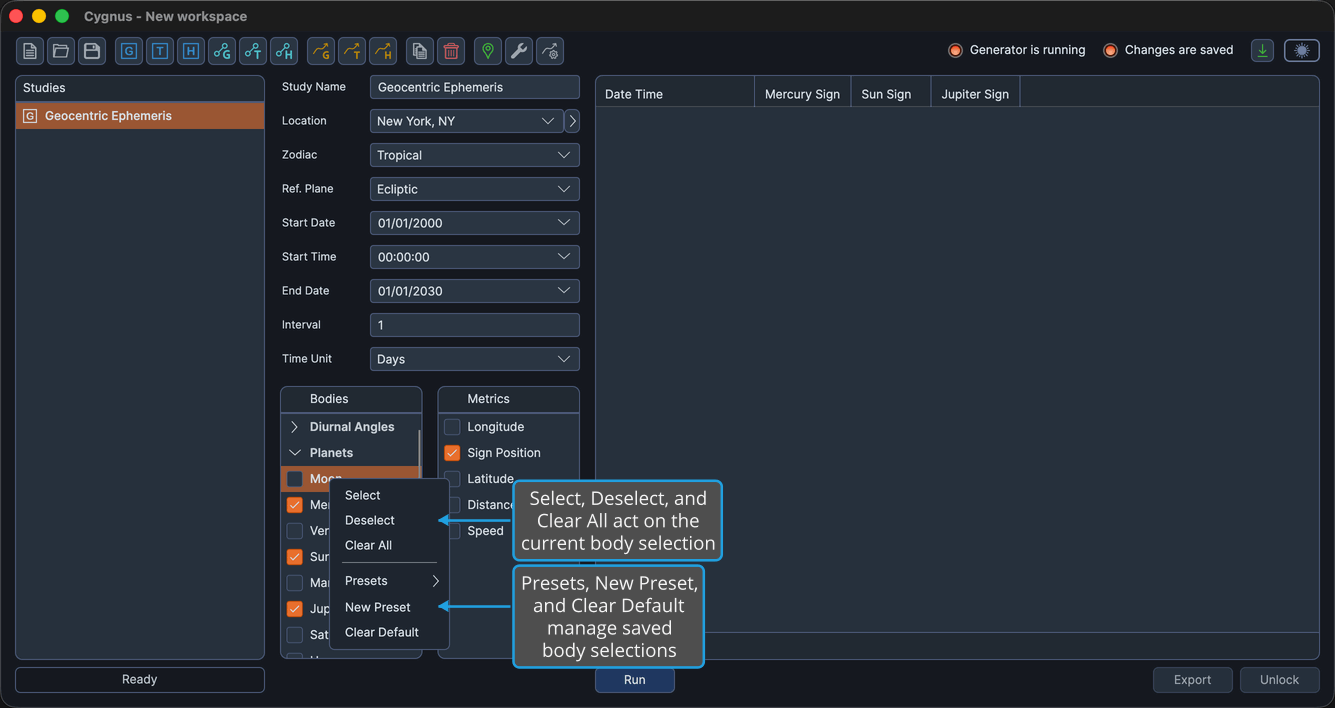Uncheck the Jupiter body checkbox
This screenshot has width=1335, height=708.
295,609
